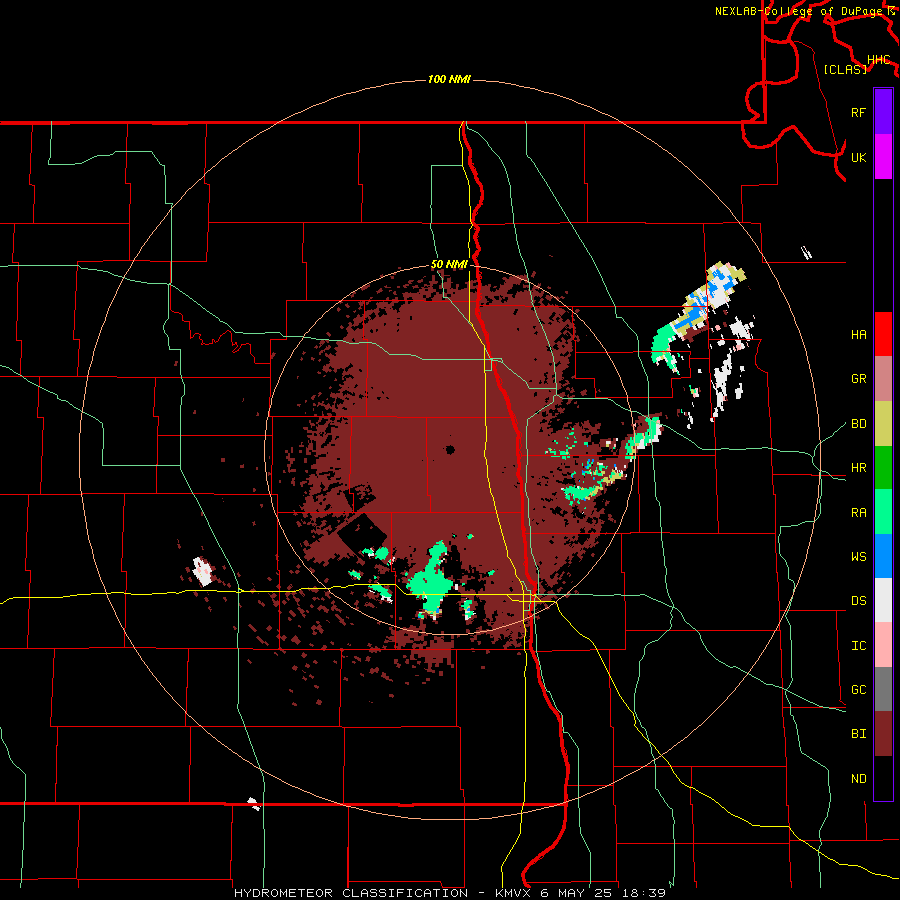
Task: Click the IC legend label
Action: 858,646
